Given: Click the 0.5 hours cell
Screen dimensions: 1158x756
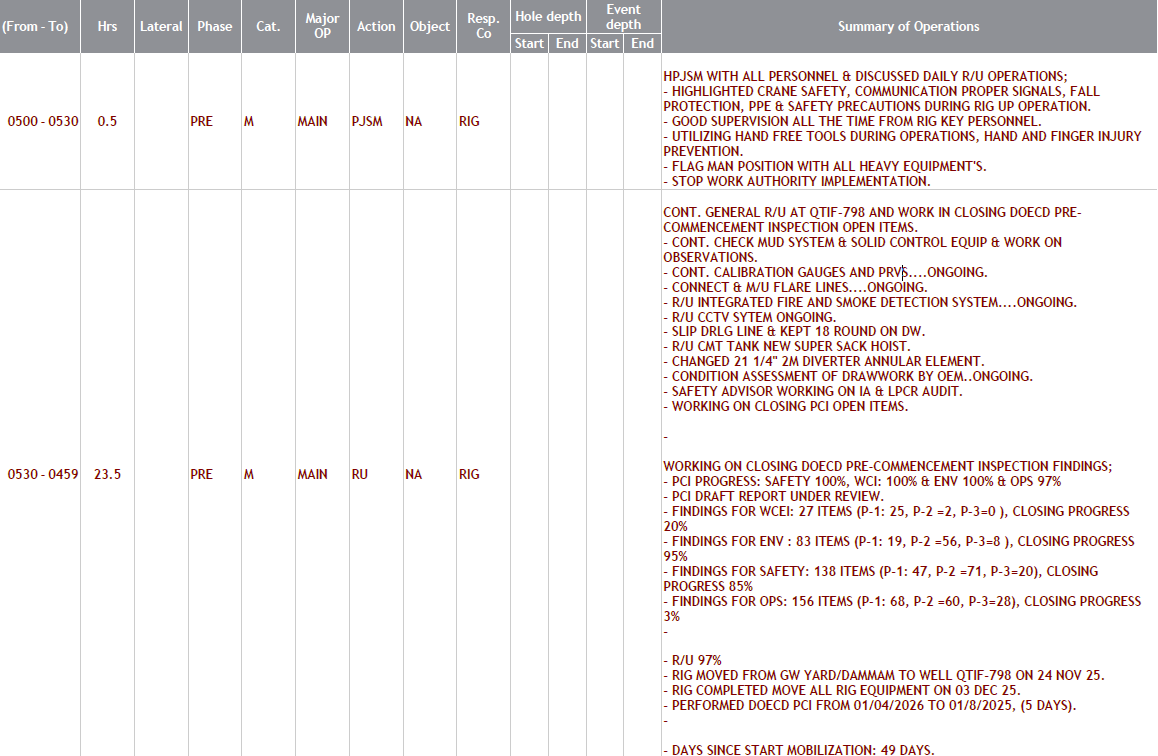Looking at the screenshot, I should point(107,122).
